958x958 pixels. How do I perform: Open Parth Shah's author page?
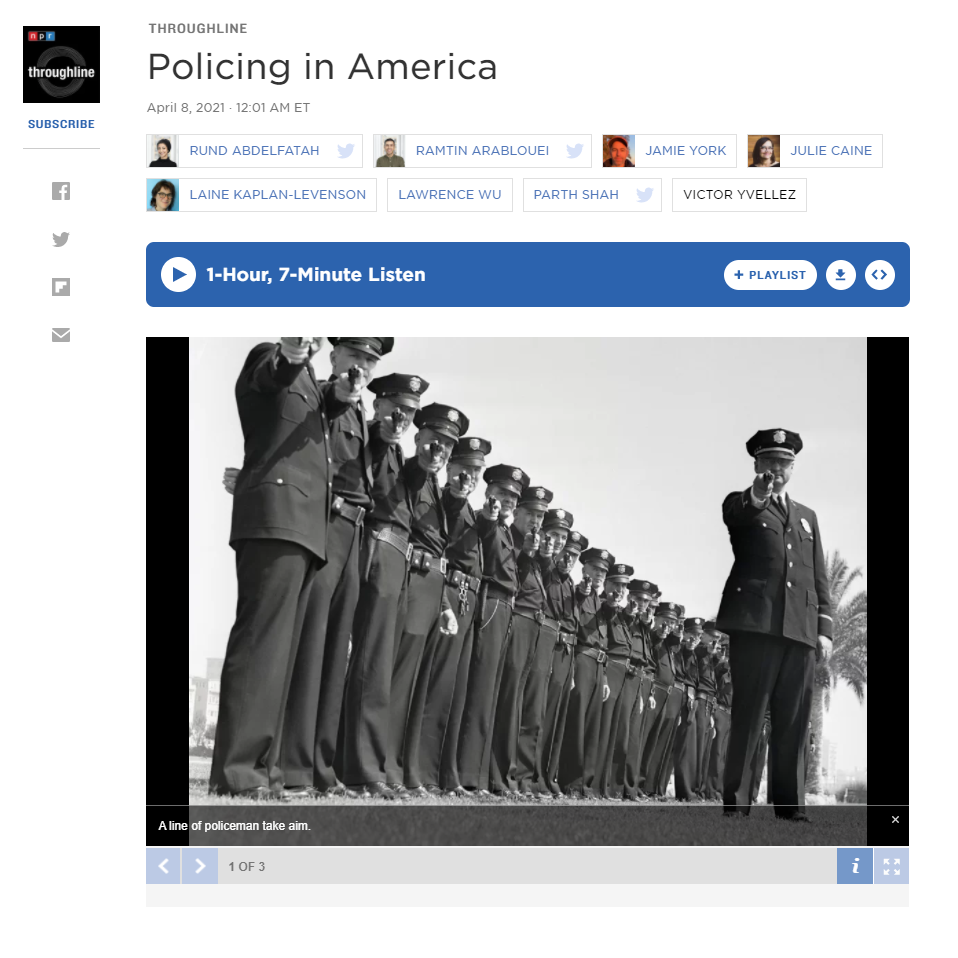tap(576, 194)
